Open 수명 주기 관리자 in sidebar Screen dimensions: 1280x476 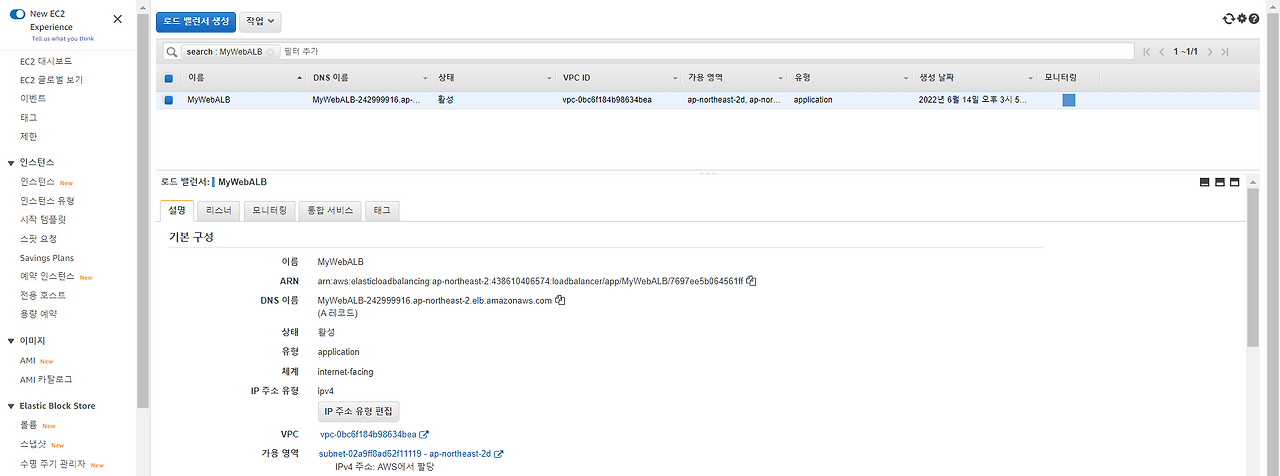(x=53, y=465)
